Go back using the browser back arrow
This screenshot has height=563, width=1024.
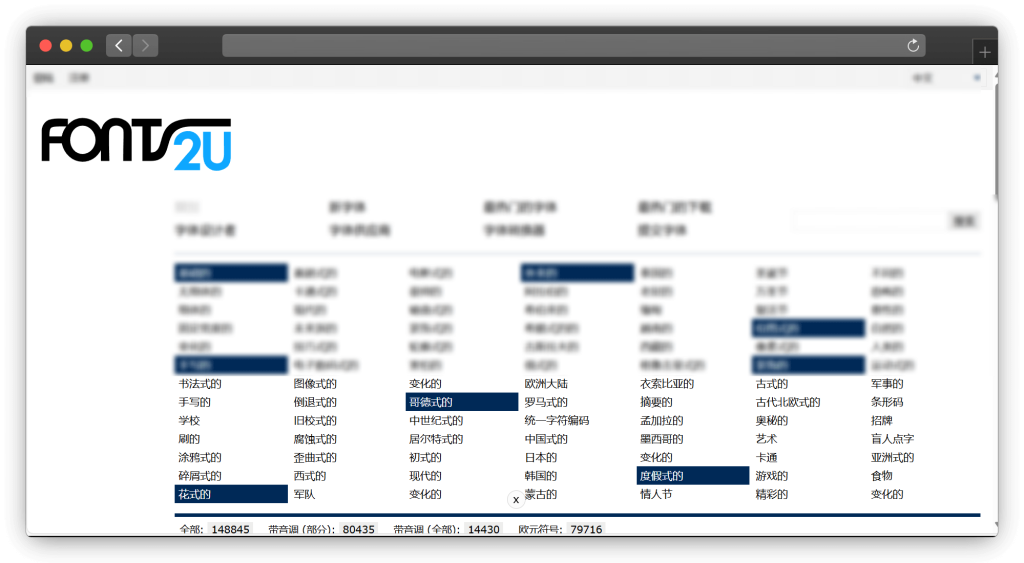click(x=119, y=46)
